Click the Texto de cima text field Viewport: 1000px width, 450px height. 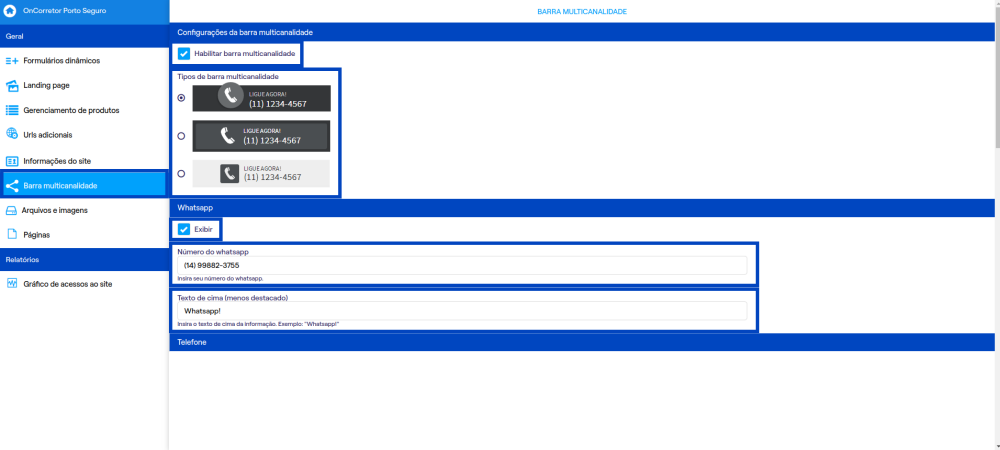click(462, 311)
